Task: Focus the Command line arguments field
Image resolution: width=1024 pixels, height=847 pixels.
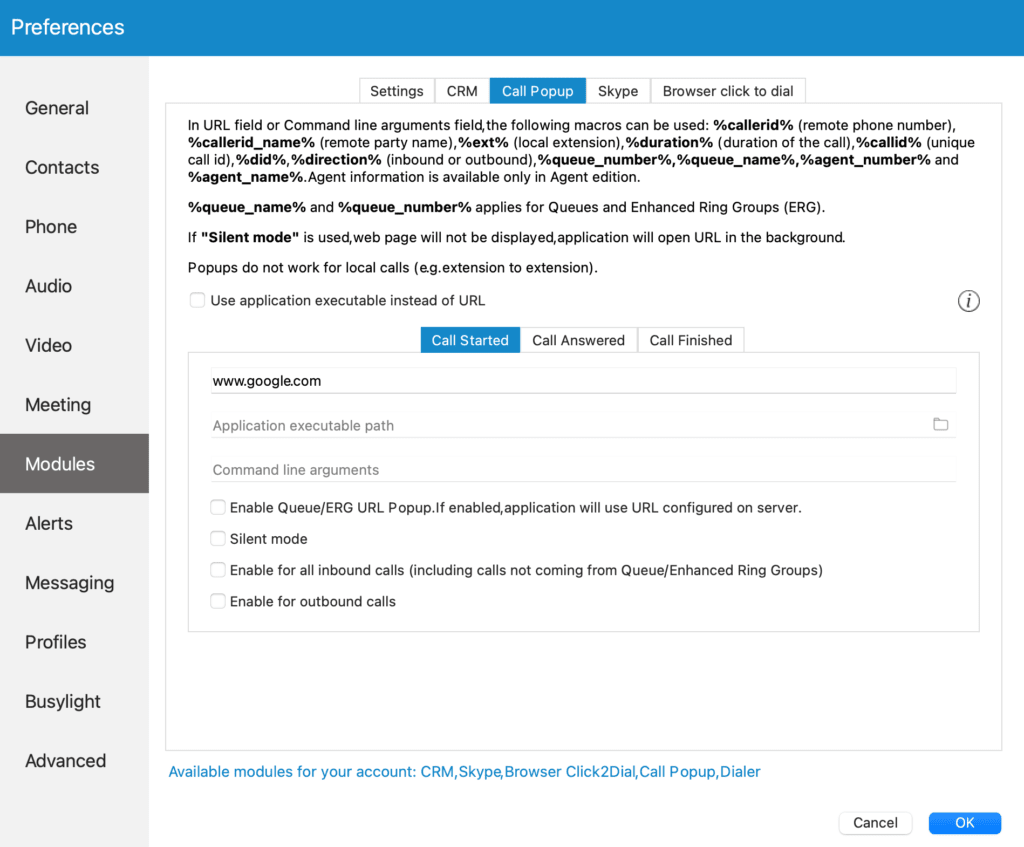Action: [x=584, y=470]
